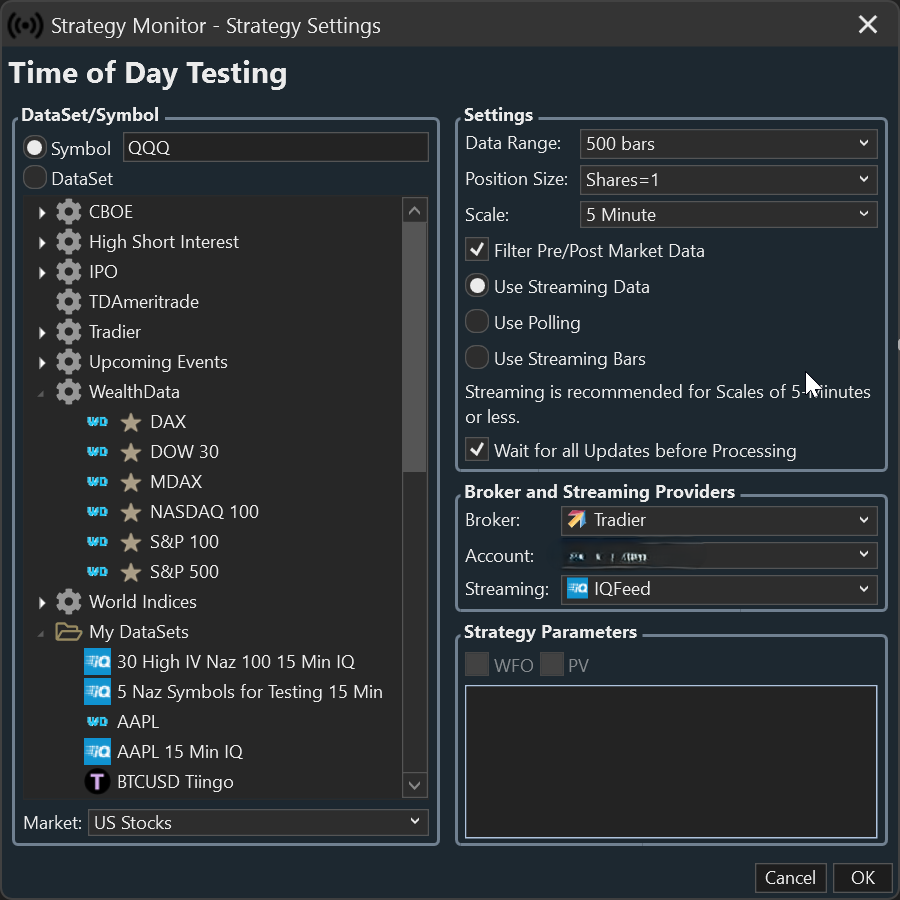900x900 pixels.
Task: Click the Symbol text field containing QQQ
Action: [x=276, y=147]
